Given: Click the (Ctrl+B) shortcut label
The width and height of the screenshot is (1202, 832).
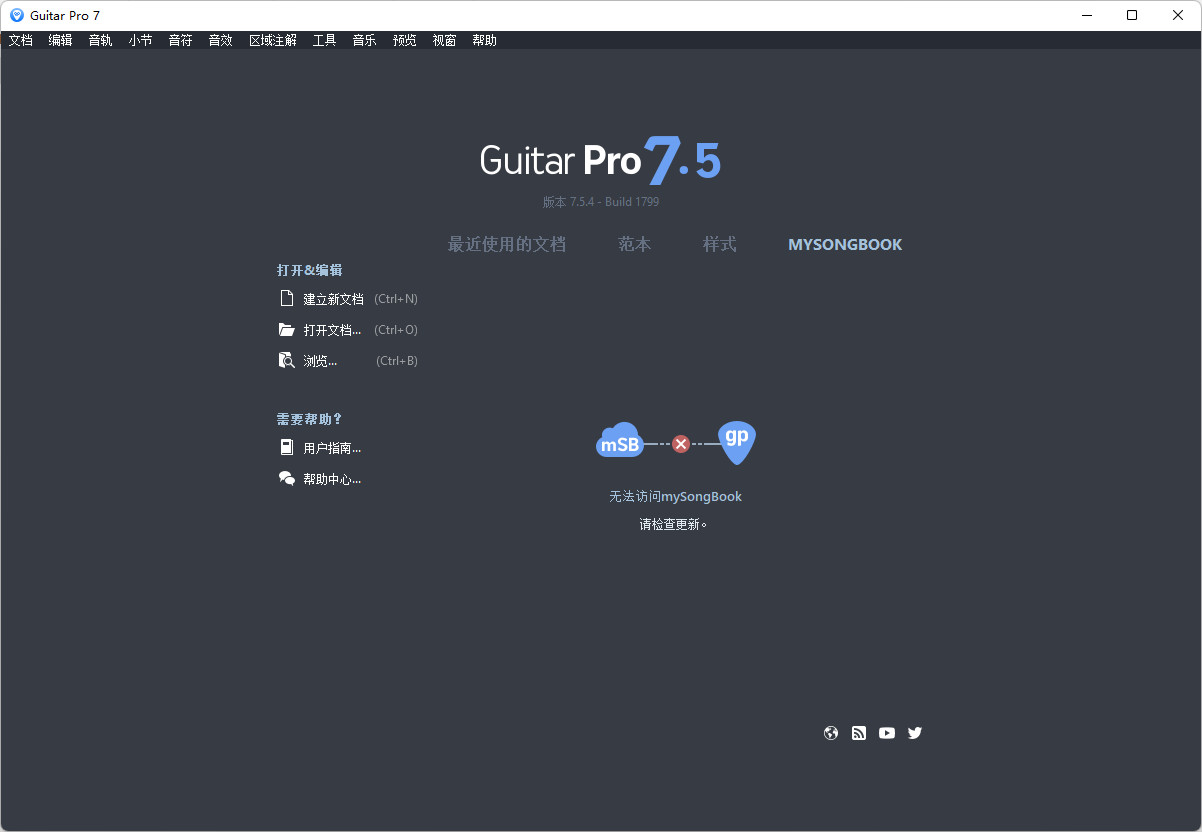Looking at the screenshot, I should click(x=397, y=361).
